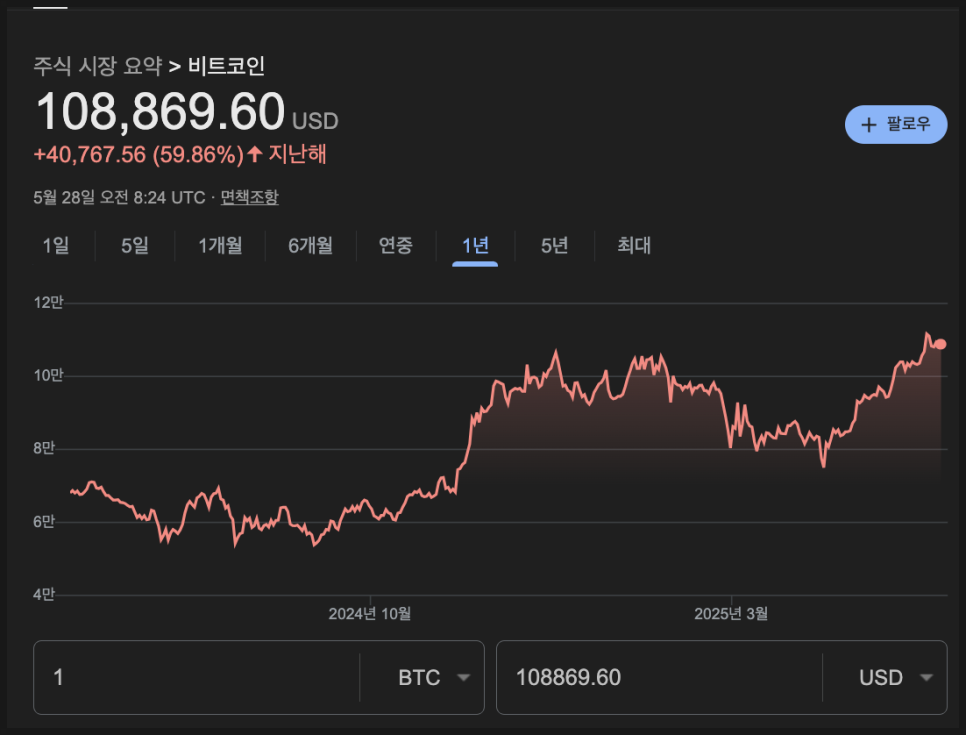The image size is (966, 735).
Task: Click the 2025년 3월 axis label
Action: point(731,614)
